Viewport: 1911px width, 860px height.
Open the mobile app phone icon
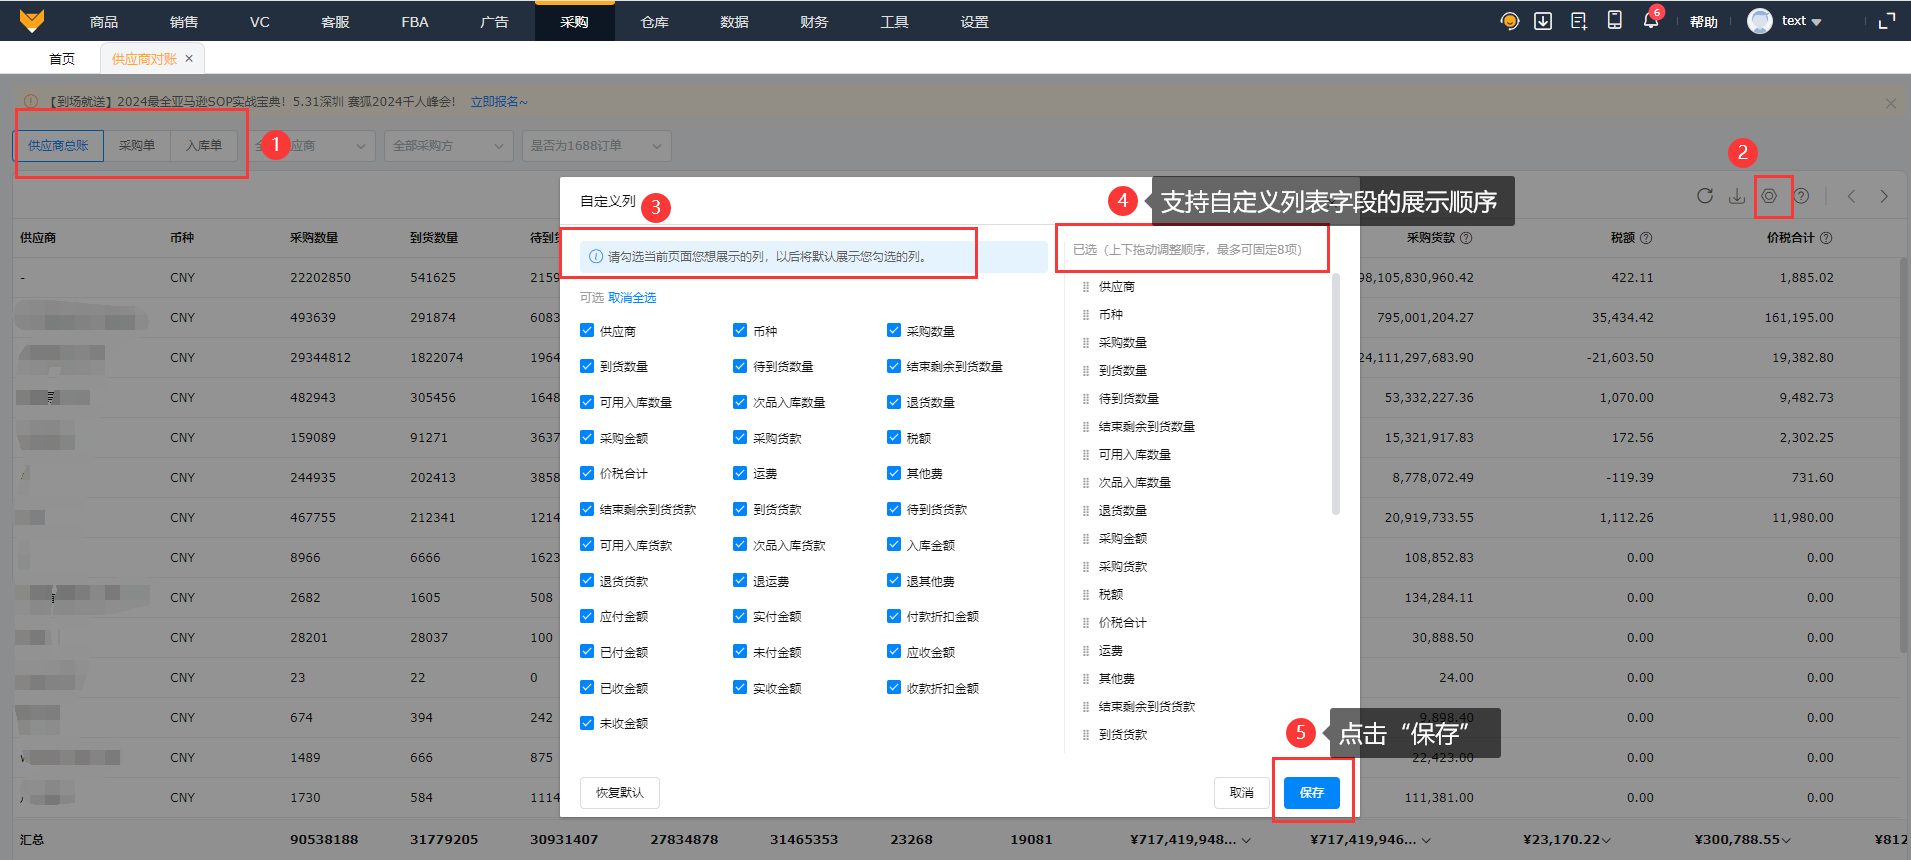(x=1614, y=20)
